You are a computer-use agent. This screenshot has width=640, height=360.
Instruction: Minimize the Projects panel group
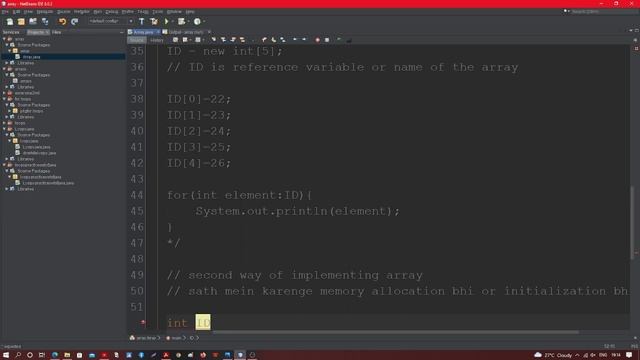(122, 32)
